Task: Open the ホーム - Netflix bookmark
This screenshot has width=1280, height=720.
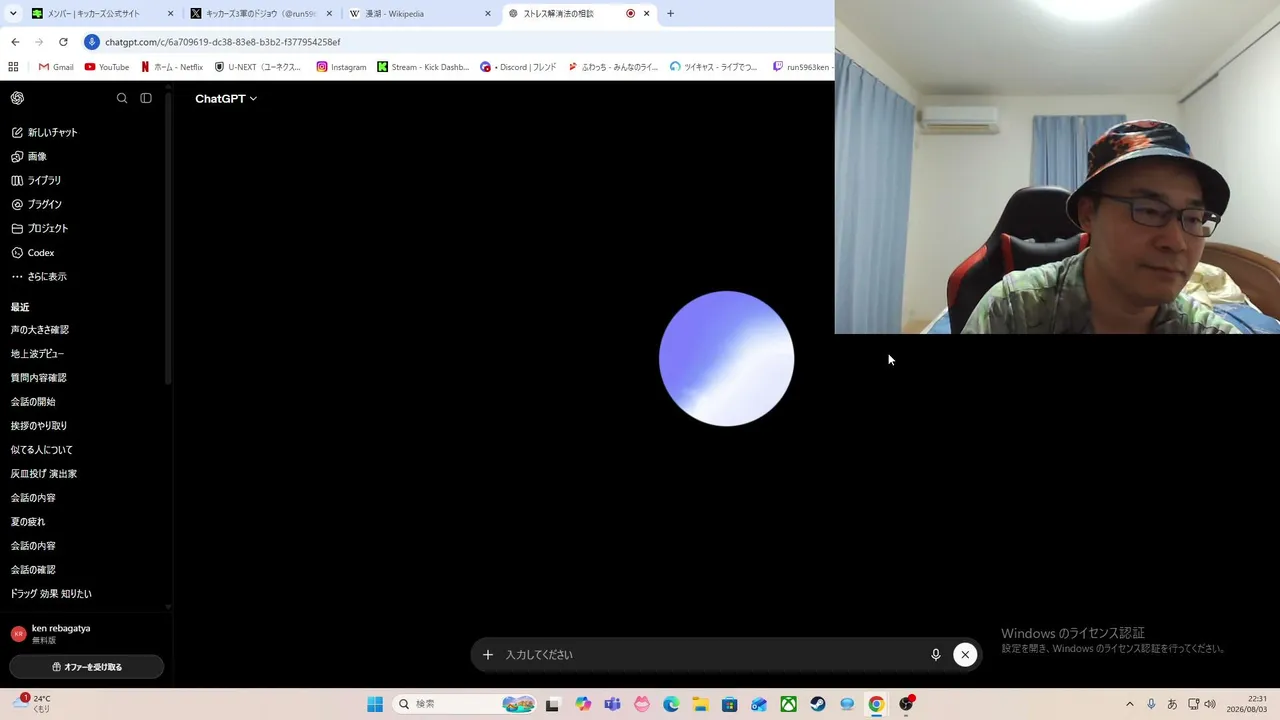Action: pos(172,67)
